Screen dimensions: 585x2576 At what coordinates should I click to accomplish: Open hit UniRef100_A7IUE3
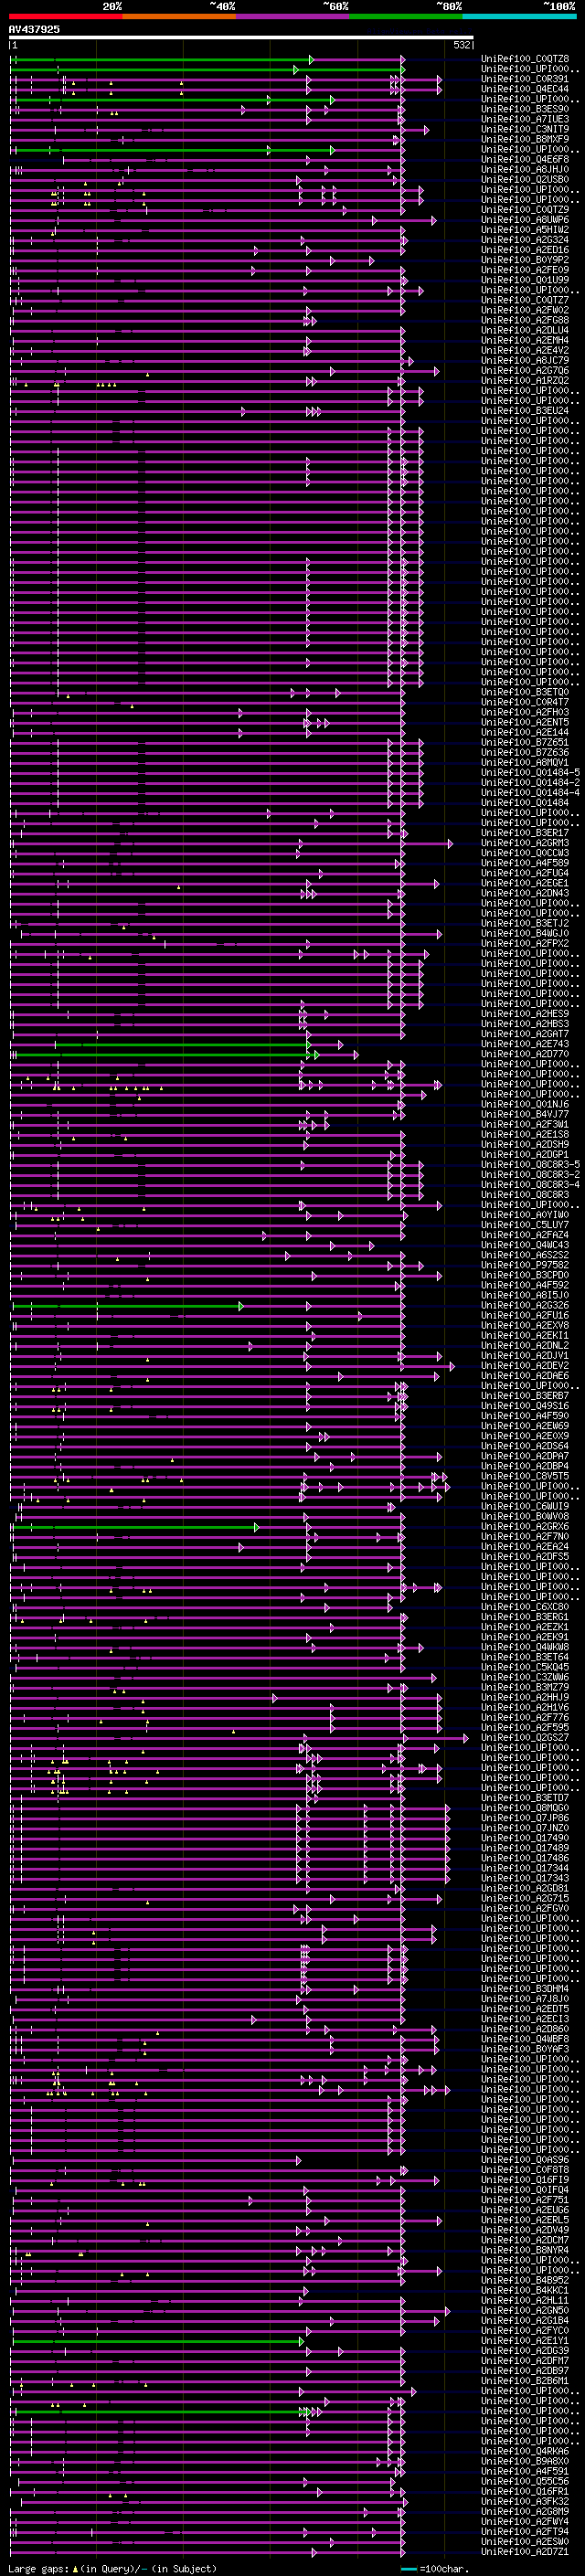pos(525,119)
